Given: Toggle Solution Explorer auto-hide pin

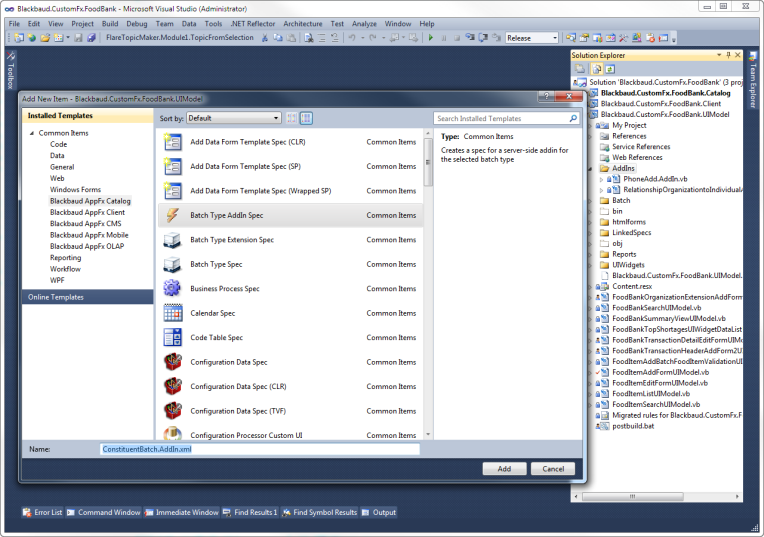Looking at the screenshot, I should click(x=728, y=55).
